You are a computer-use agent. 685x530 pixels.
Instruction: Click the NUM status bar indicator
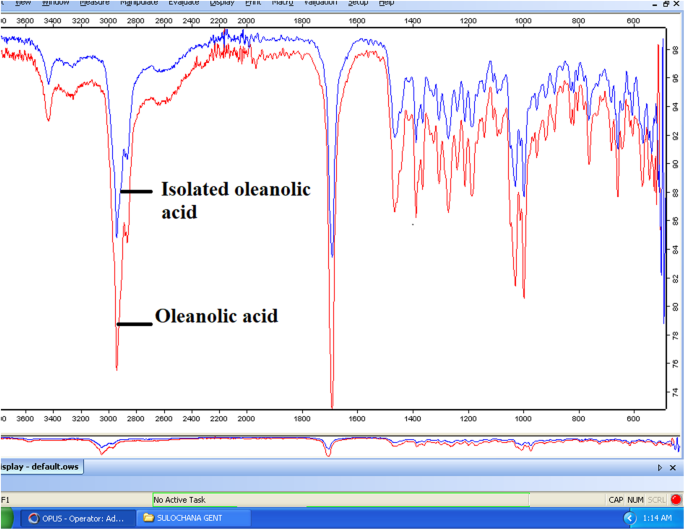tap(635, 500)
